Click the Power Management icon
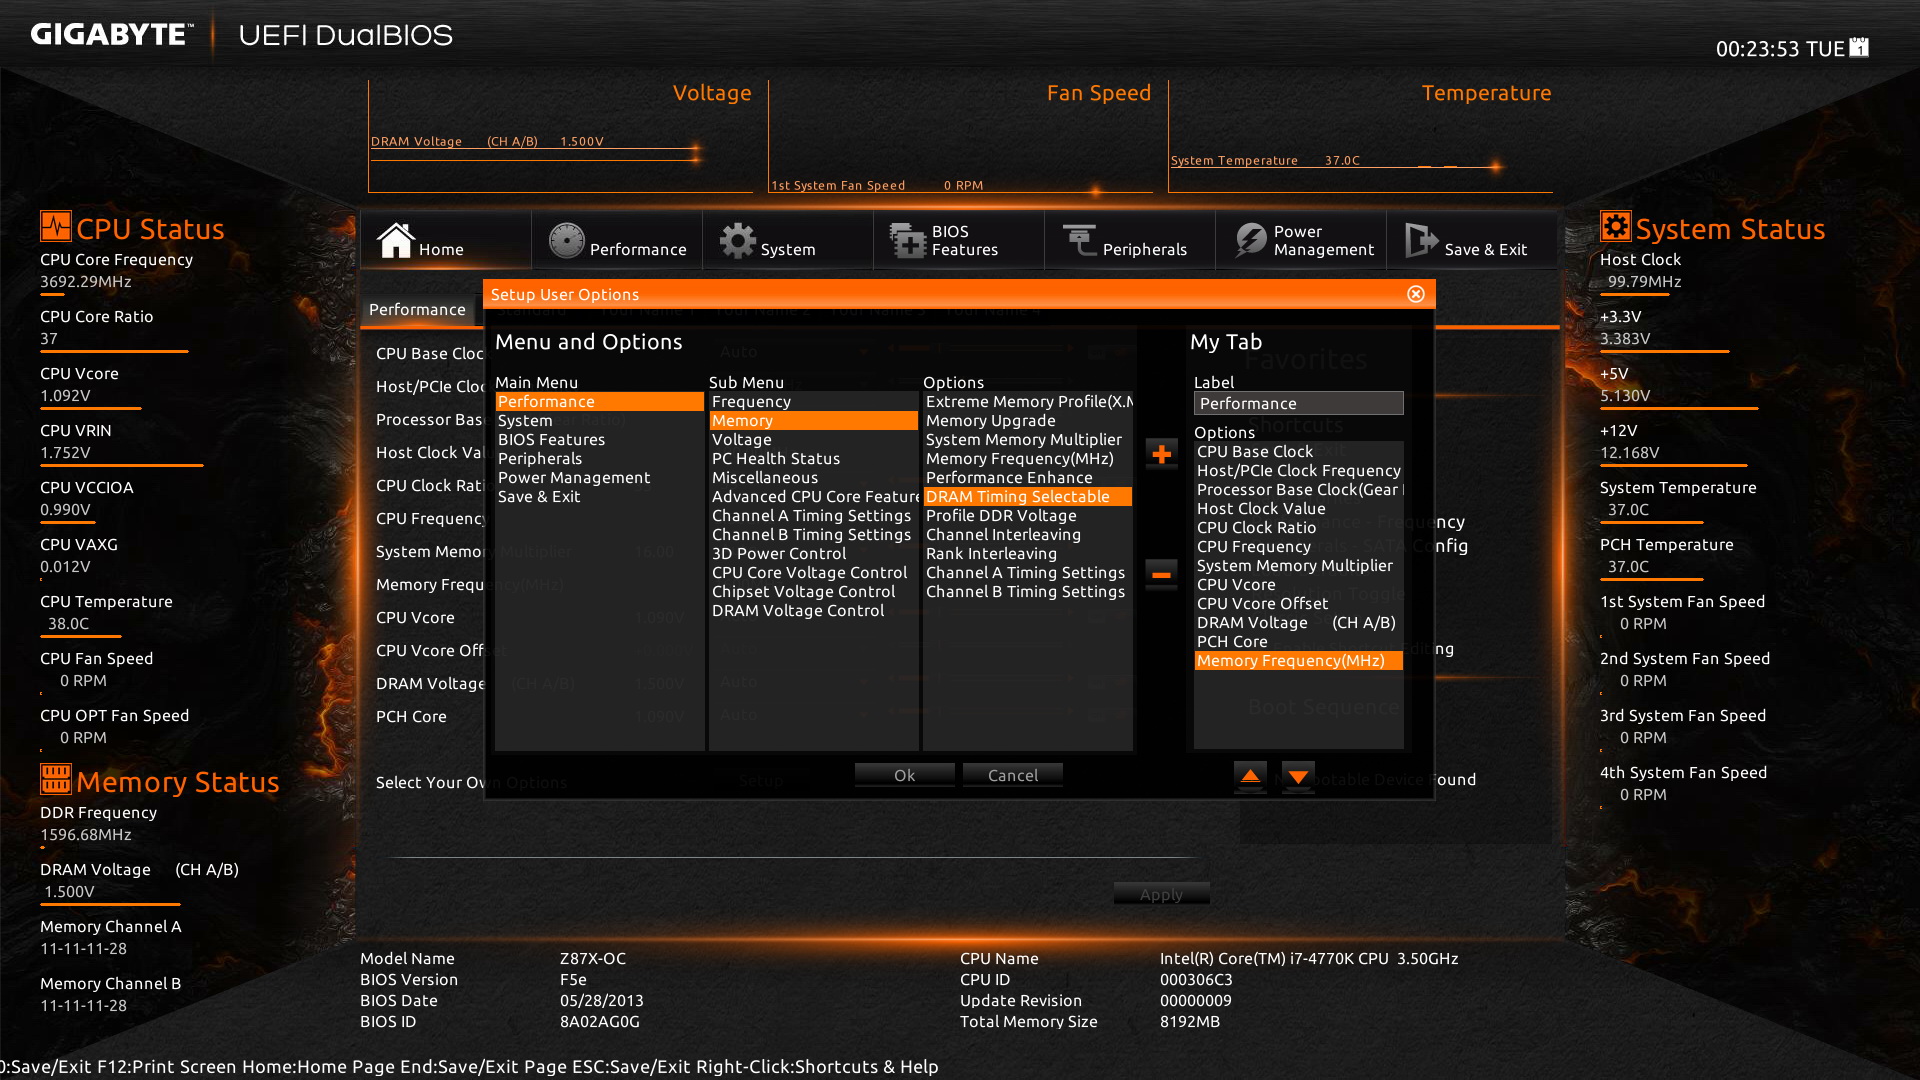The image size is (1920, 1080). click(x=1250, y=240)
